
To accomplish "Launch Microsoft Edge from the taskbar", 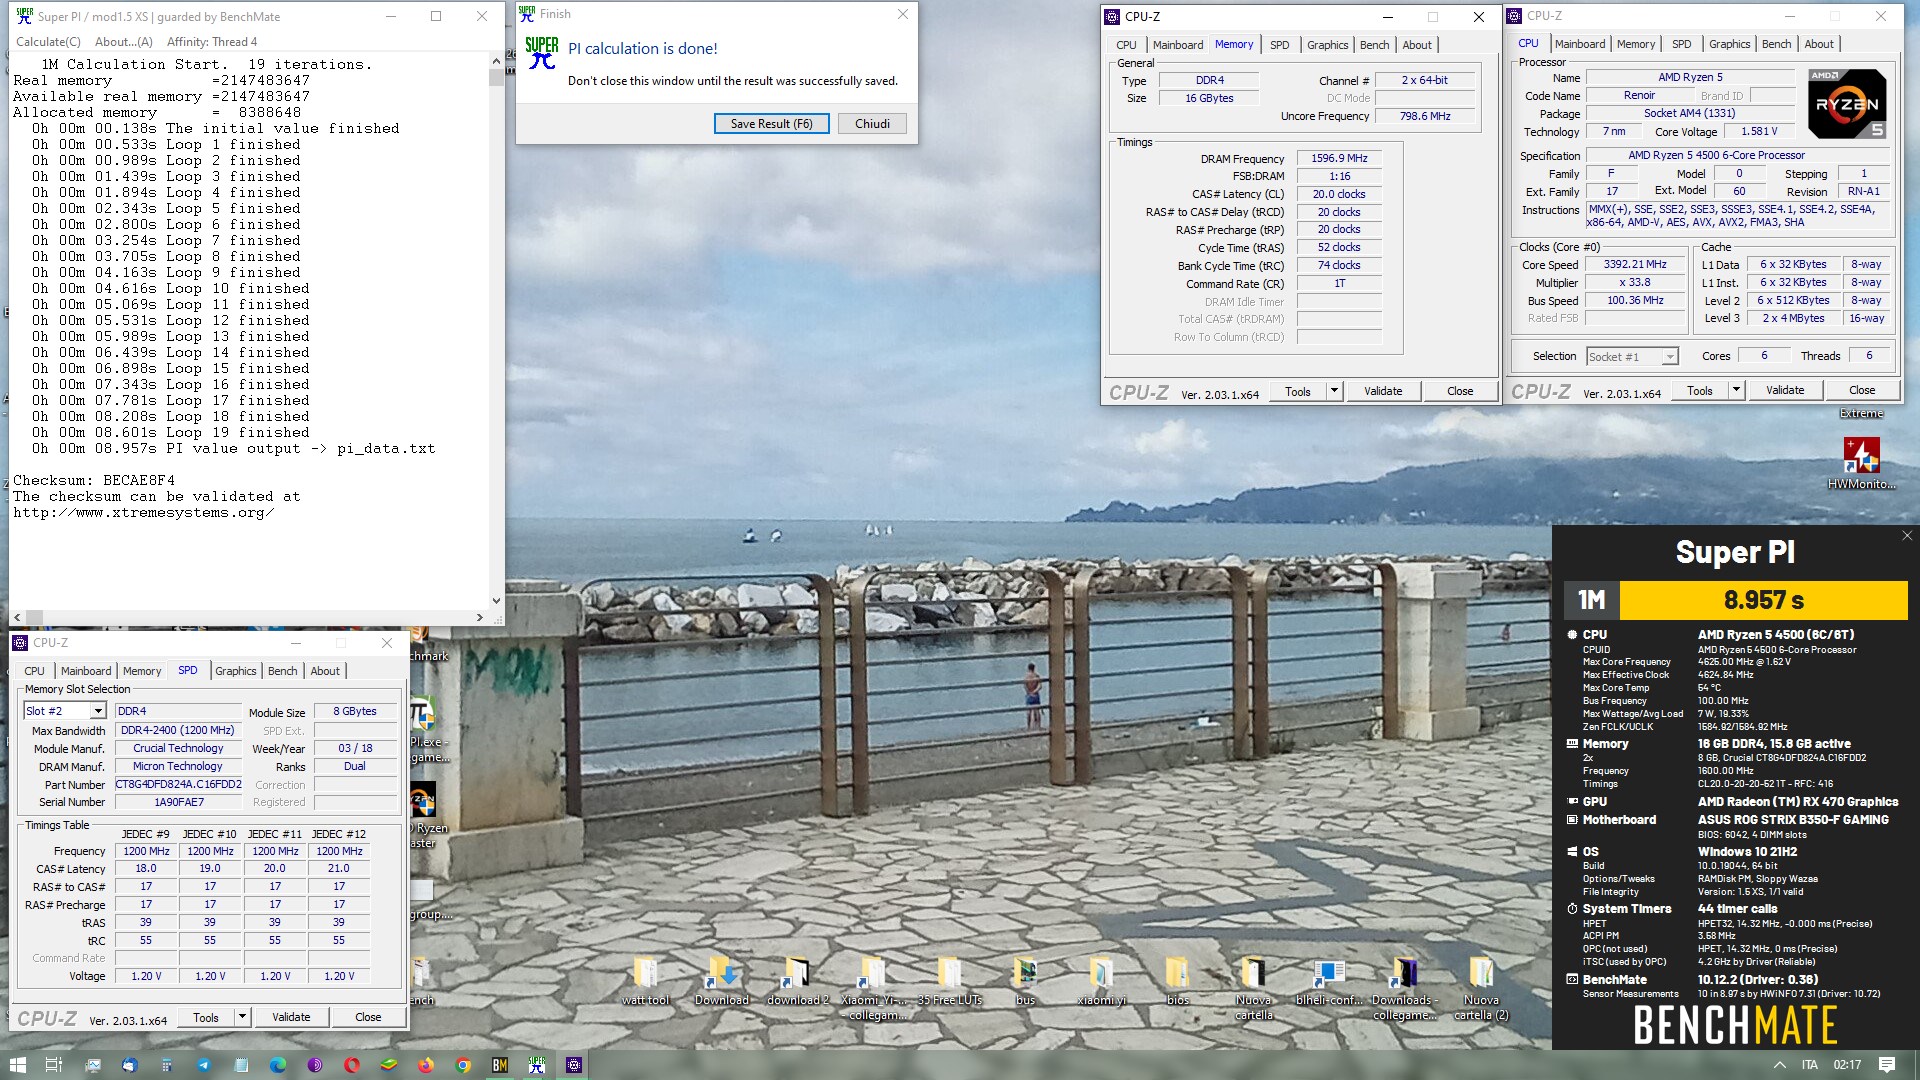I will 277,1065.
